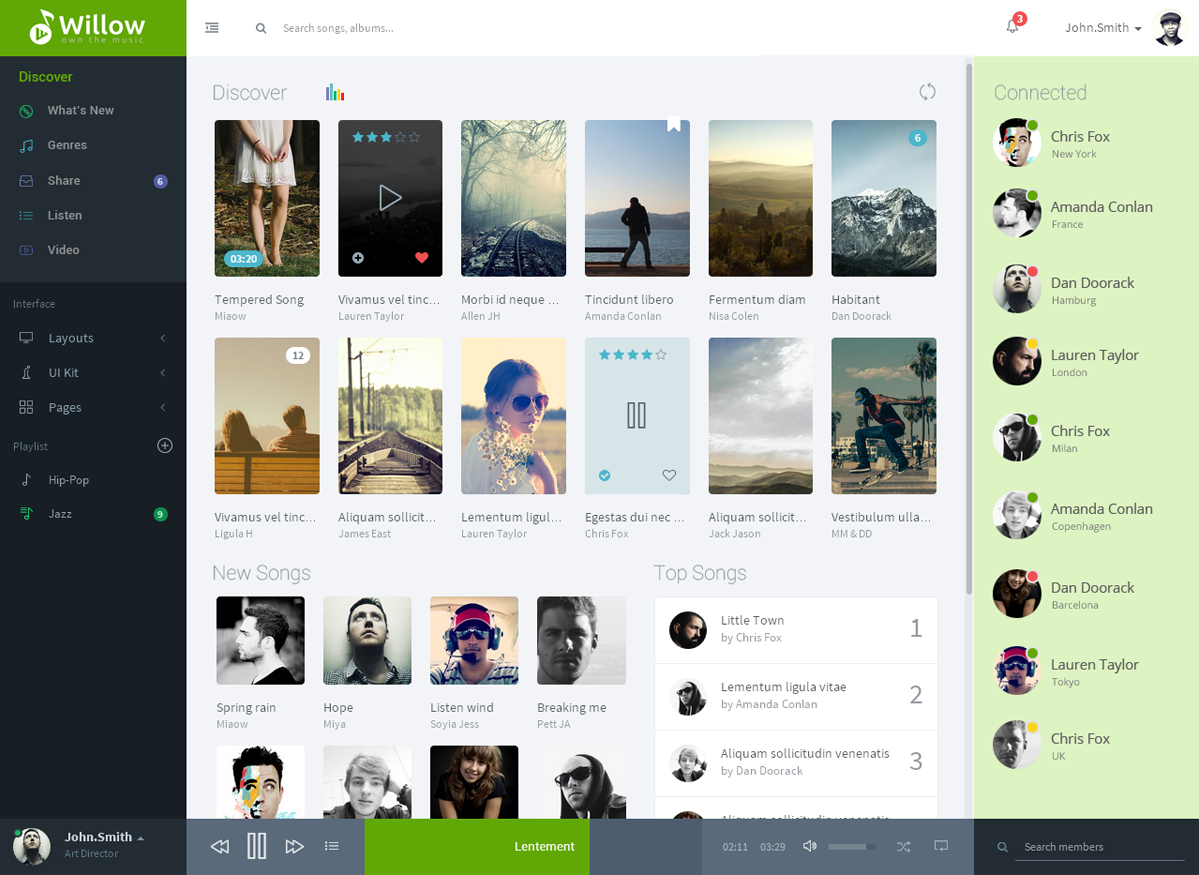This screenshot has height=875, width=1199.
Task: Click the hamburger menu toggle icon
Action: [x=212, y=28]
